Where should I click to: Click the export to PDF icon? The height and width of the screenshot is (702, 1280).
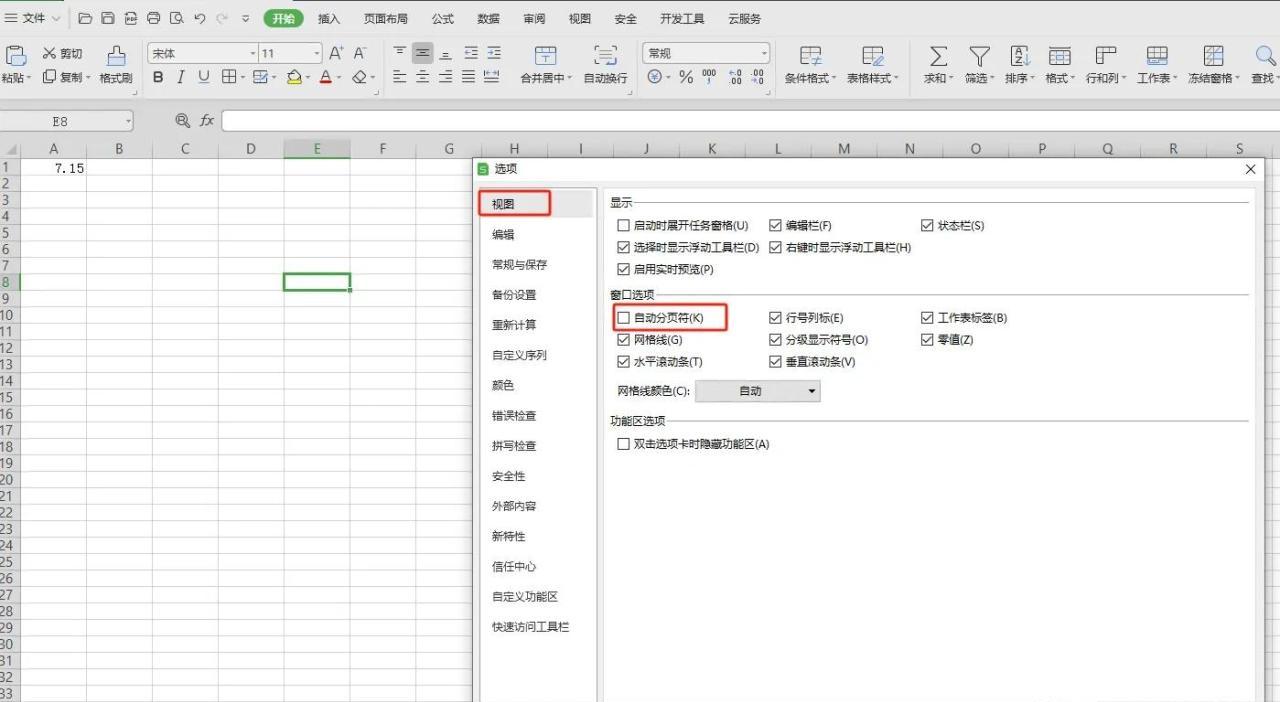pos(131,18)
